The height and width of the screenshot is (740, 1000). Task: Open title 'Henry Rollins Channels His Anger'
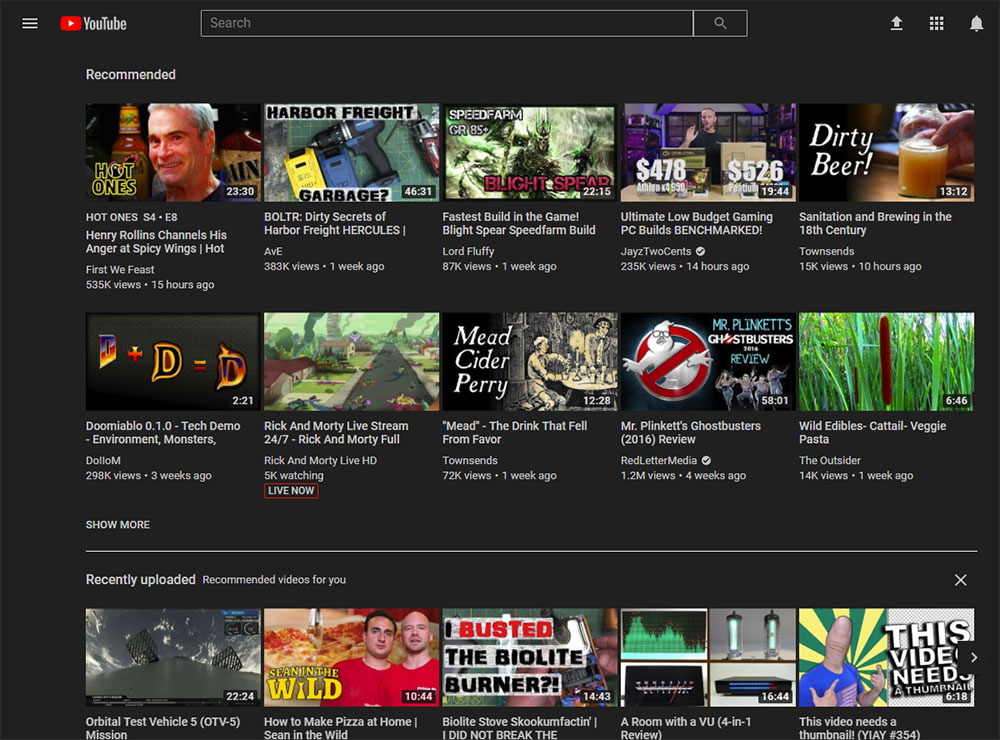pos(156,242)
